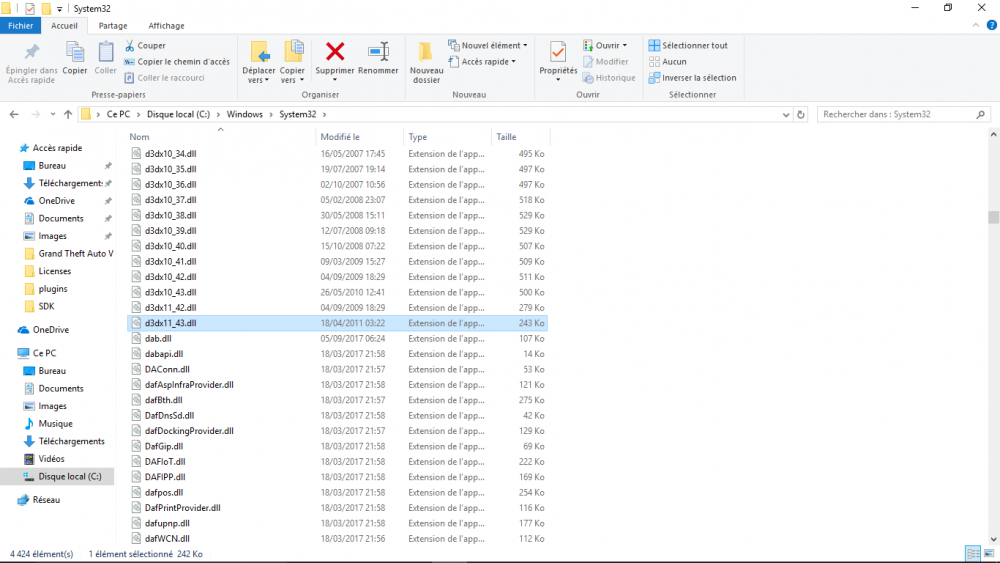Open the Licenses folder in sidebar

click(x=55, y=271)
